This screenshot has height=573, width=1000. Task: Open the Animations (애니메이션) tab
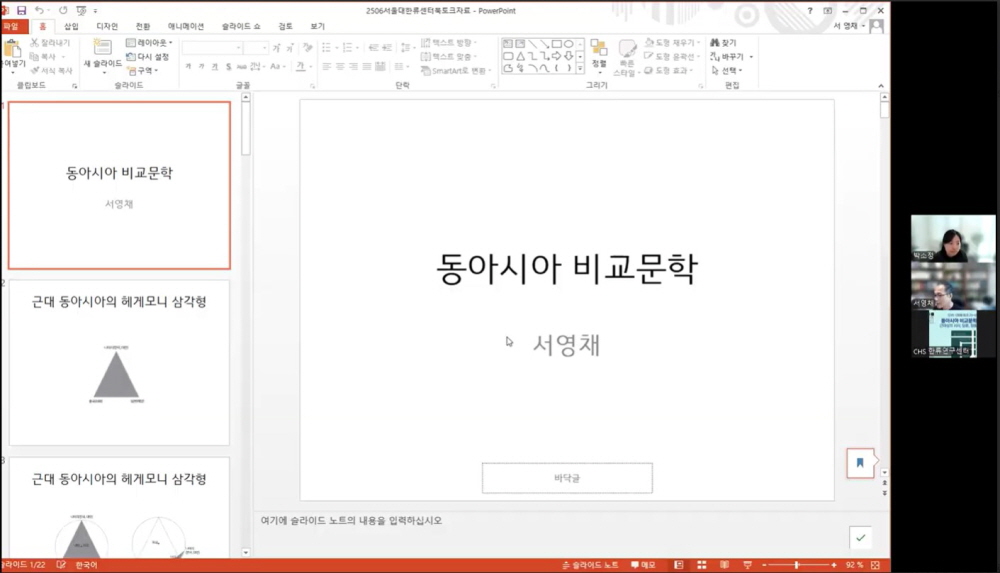[186, 26]
